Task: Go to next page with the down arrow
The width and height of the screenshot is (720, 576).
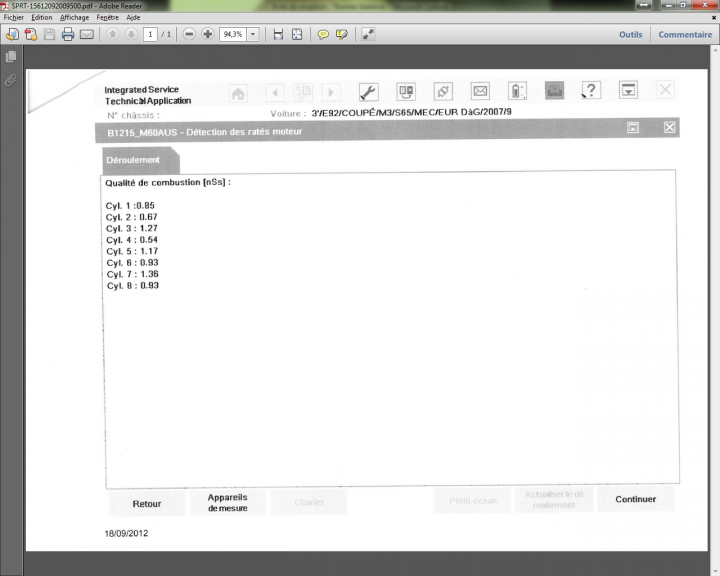Action: (131, 34)
